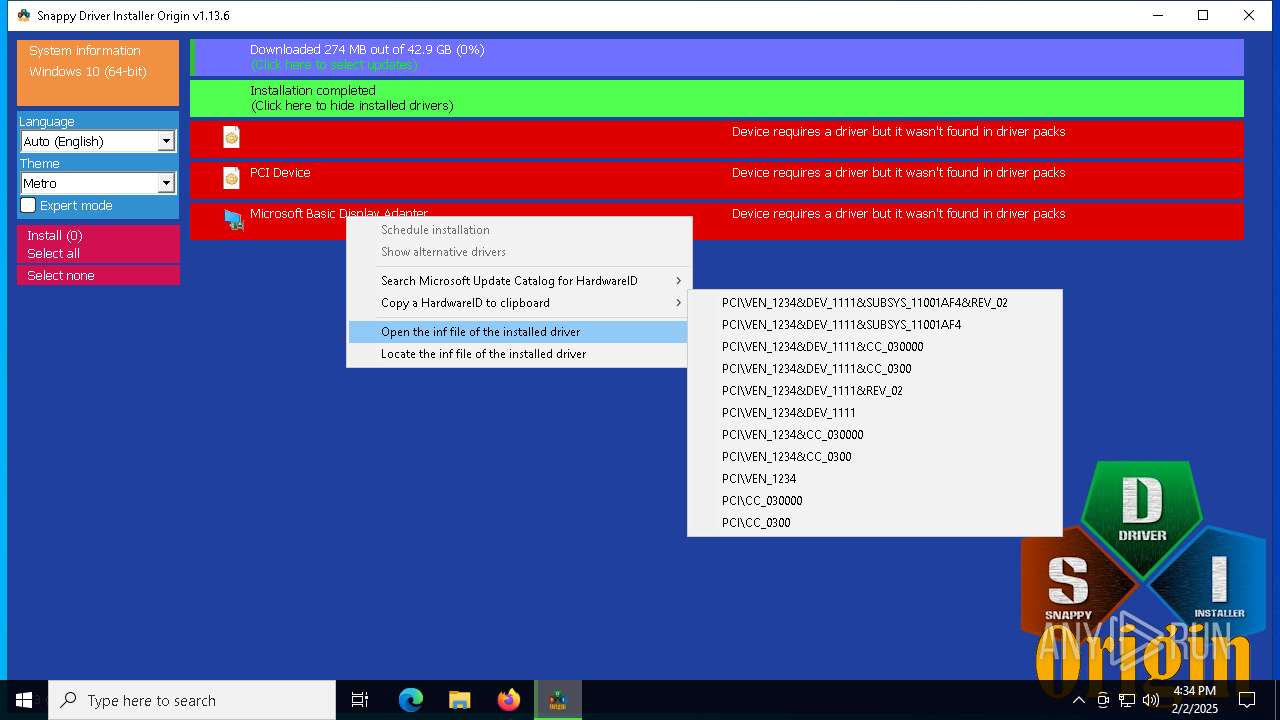This screenshot has width=1280, height=720.
Task: Click the network icon in the tray
Action: pyautogui.click(x=1127, y=700)
